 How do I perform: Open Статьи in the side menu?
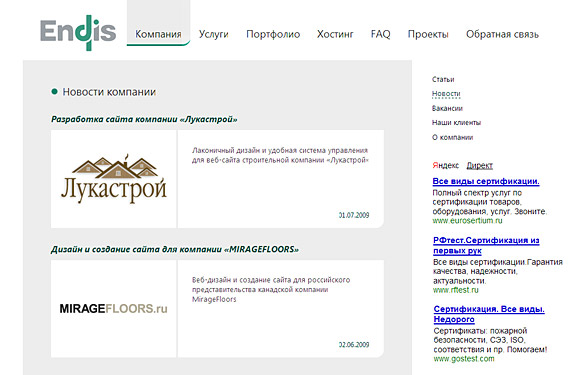[443, 79]
